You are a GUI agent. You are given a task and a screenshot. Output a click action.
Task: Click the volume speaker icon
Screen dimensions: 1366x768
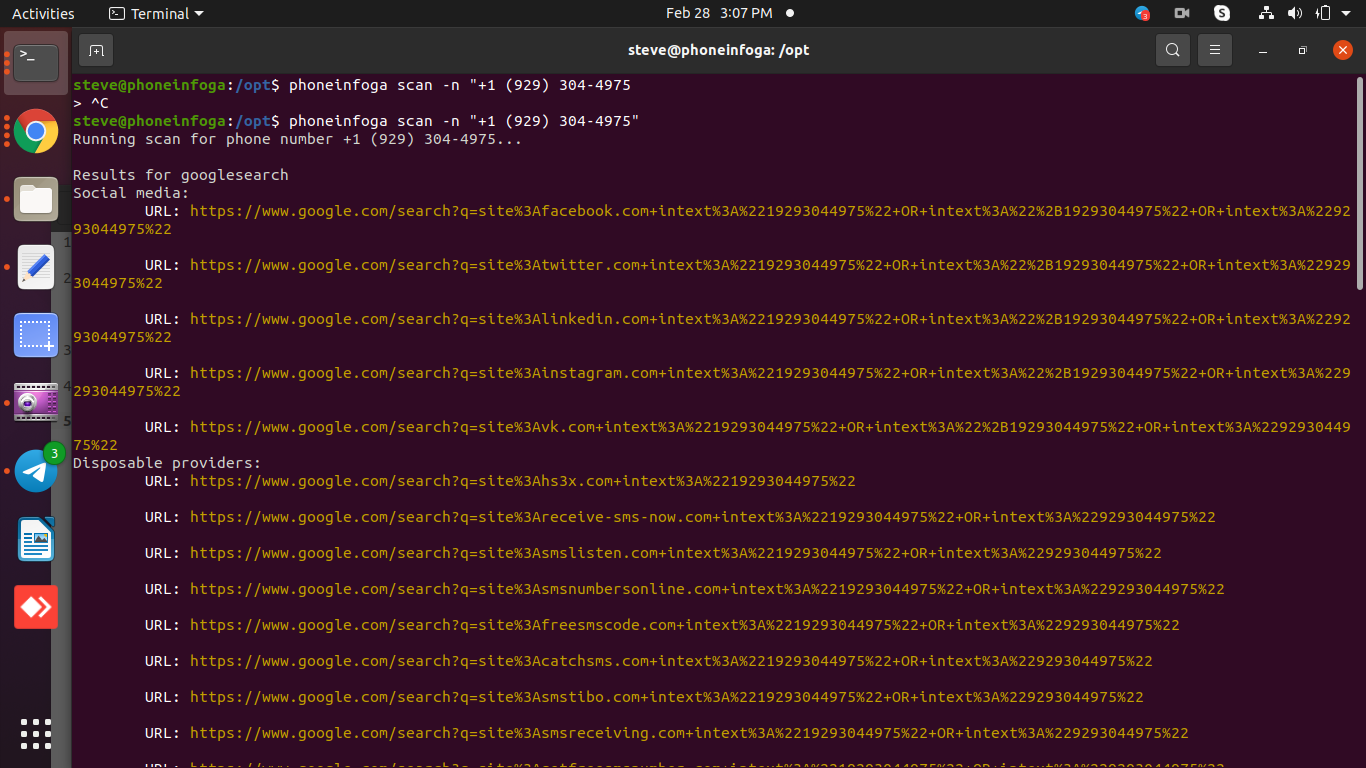click(1295, 13)
